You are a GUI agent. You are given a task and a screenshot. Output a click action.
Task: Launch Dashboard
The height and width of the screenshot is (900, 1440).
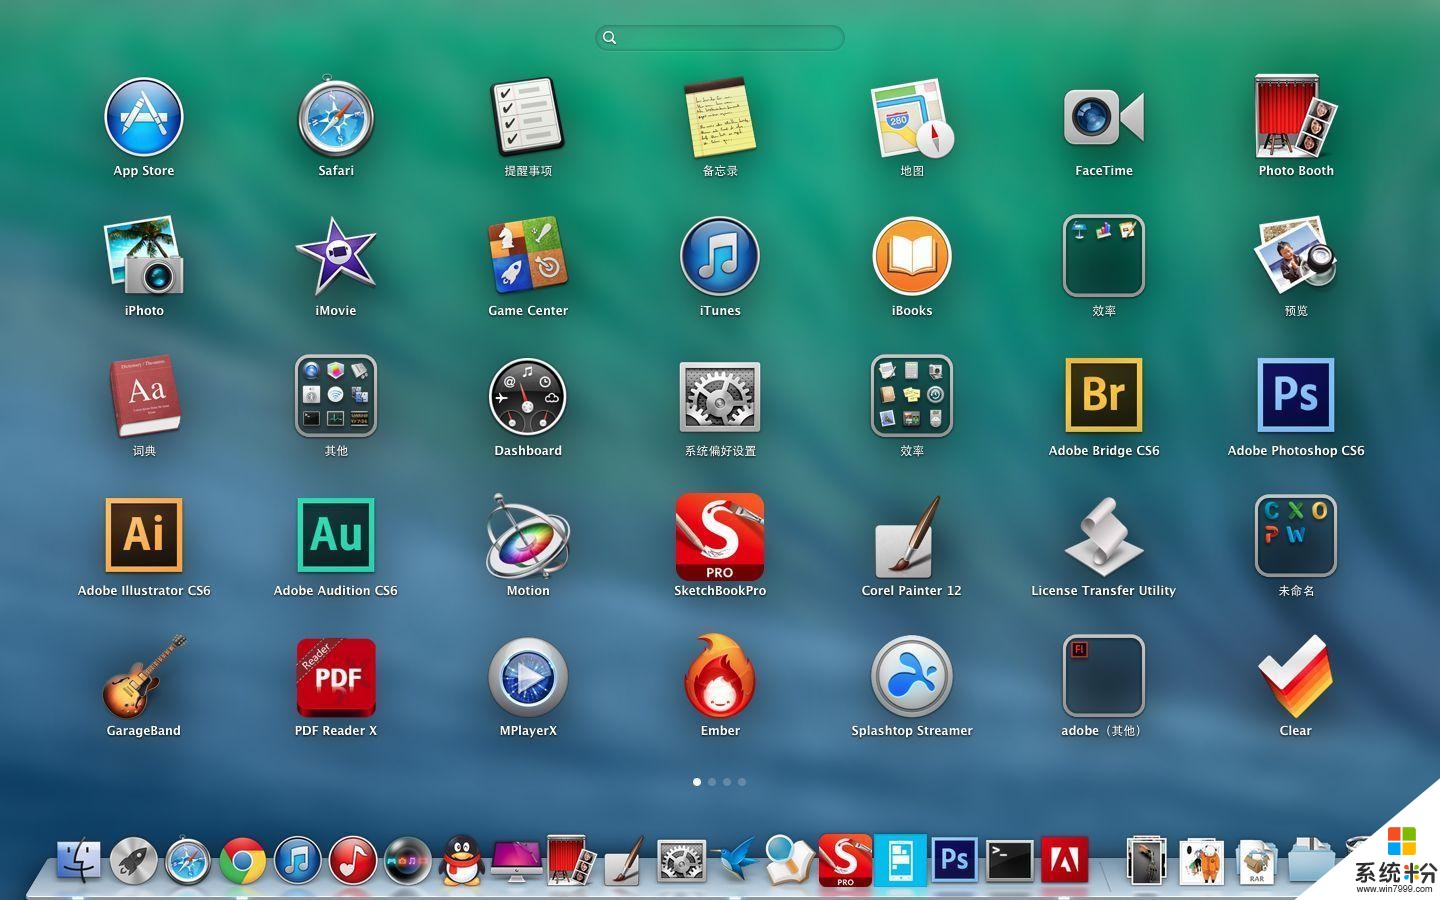pyautogui.click(x=528, y=396)
